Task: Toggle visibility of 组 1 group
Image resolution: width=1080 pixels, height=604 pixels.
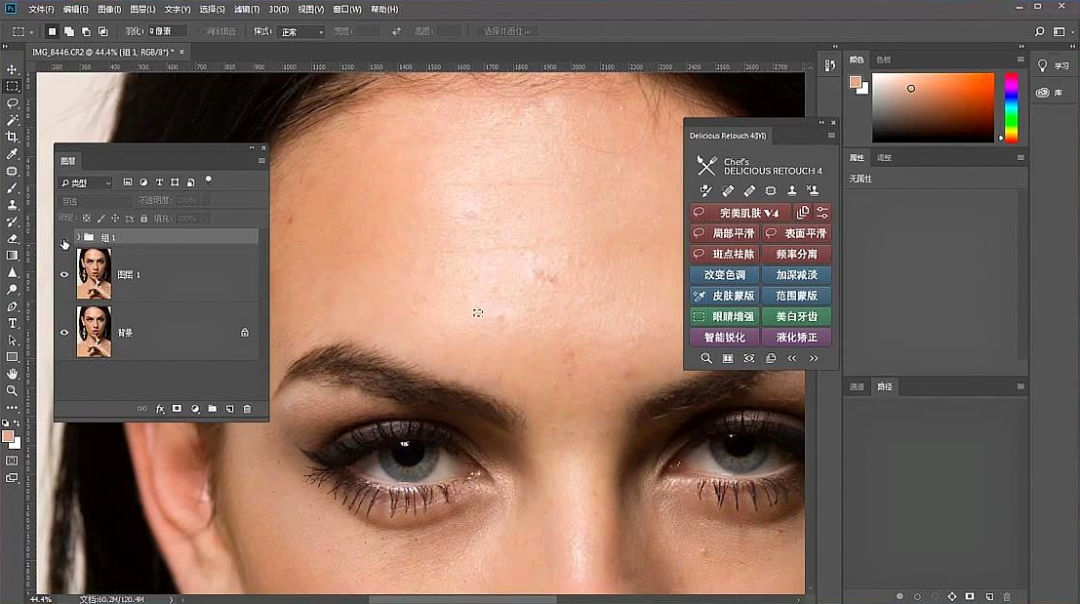Action: [64, 238]
